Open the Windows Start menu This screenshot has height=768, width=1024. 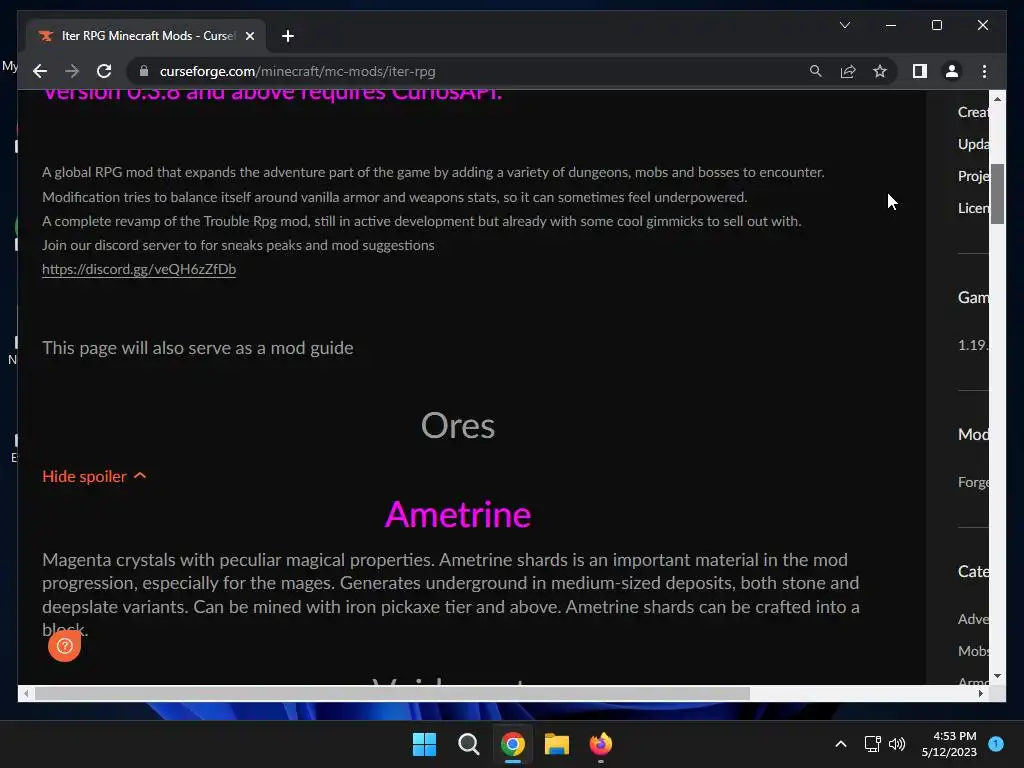424,744
